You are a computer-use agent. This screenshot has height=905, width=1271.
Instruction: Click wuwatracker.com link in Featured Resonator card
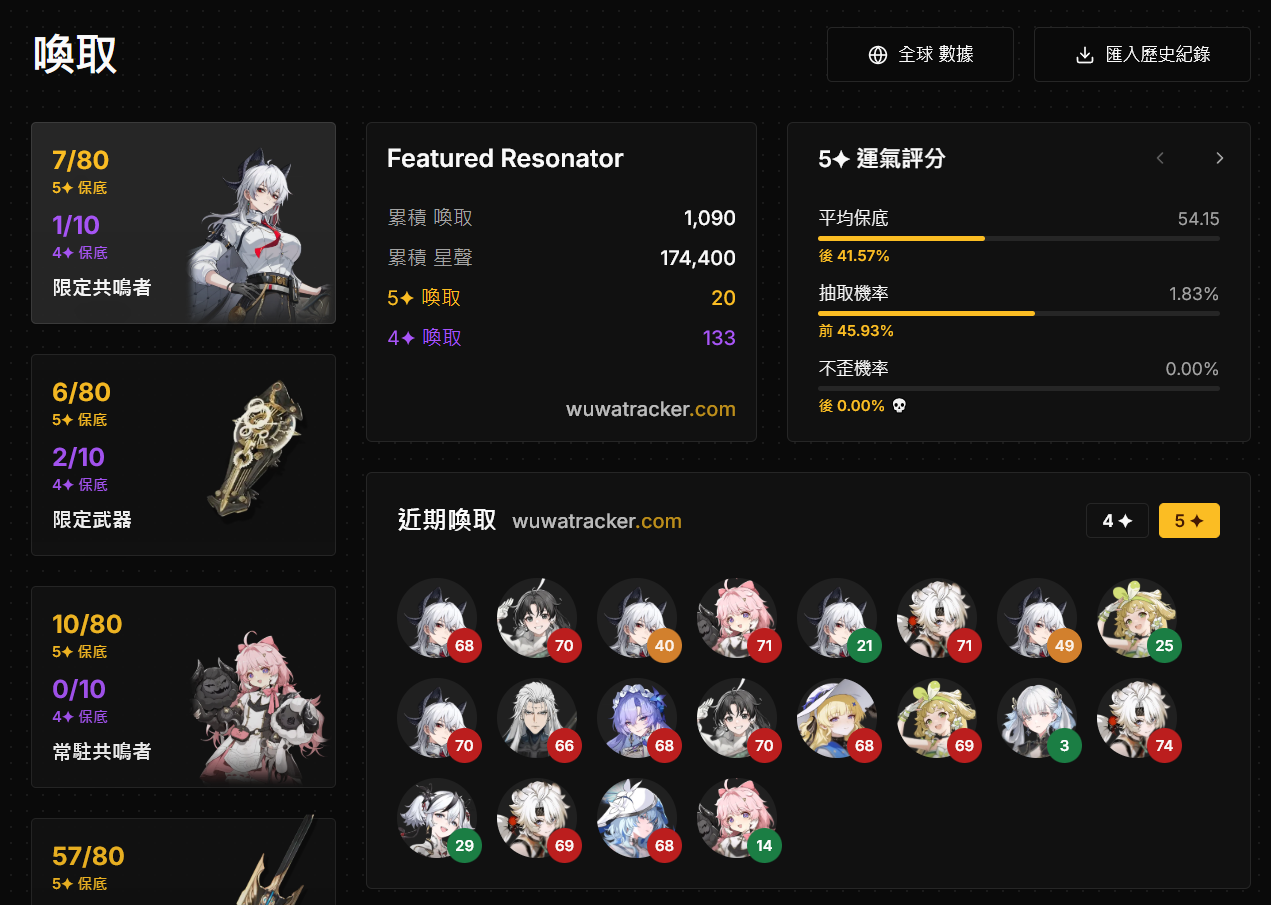pyautogui.click(x=651, y=409)
